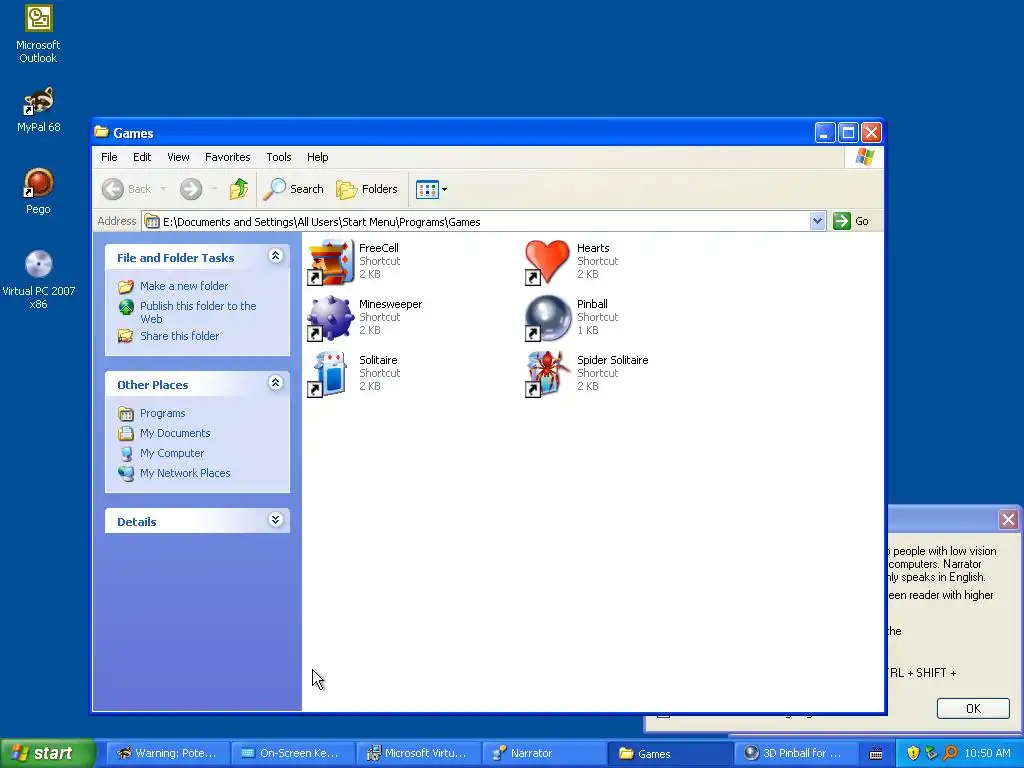Collapse File and Folder Tasks panel
The image size is (1024, 768).
276,256
